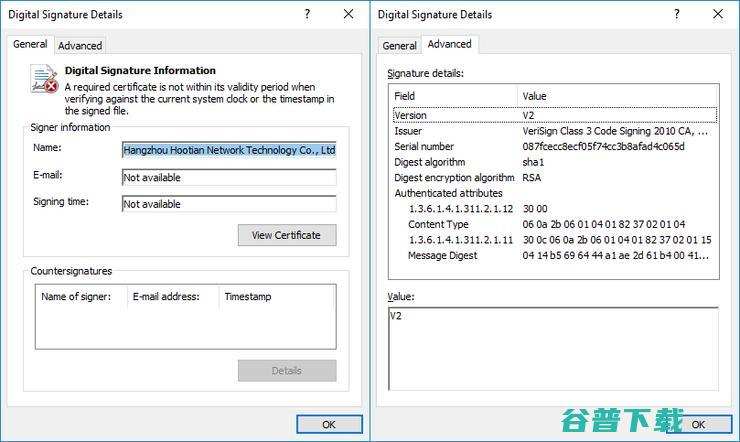The image size is (740, 442).
Task: Switch to Advanced tab in left dialog
Action: click(x=80, y=46)
